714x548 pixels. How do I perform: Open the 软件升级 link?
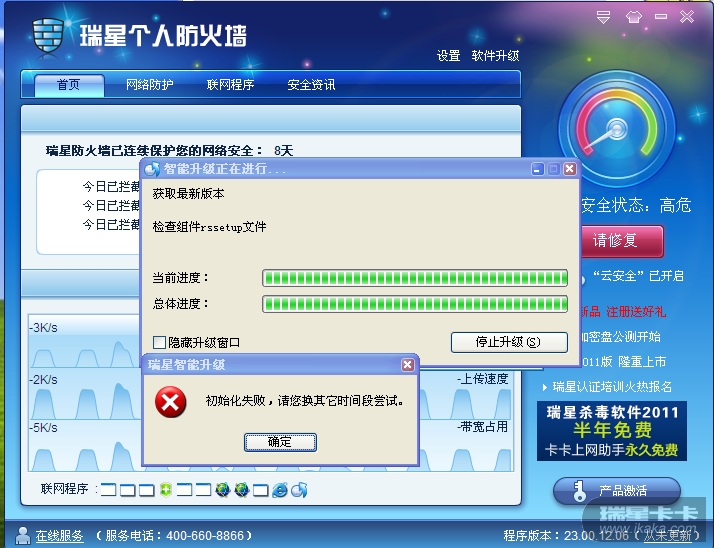coord(495,56)
